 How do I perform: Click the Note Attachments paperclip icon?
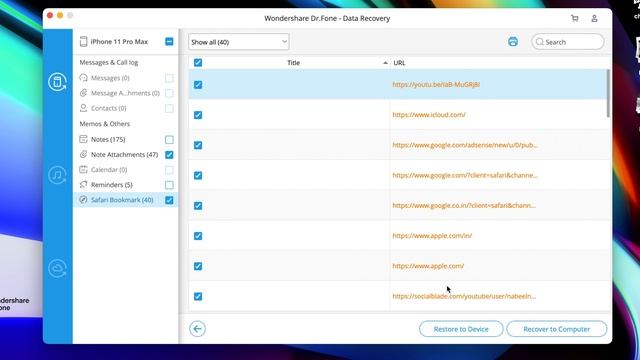coord(83,154)
